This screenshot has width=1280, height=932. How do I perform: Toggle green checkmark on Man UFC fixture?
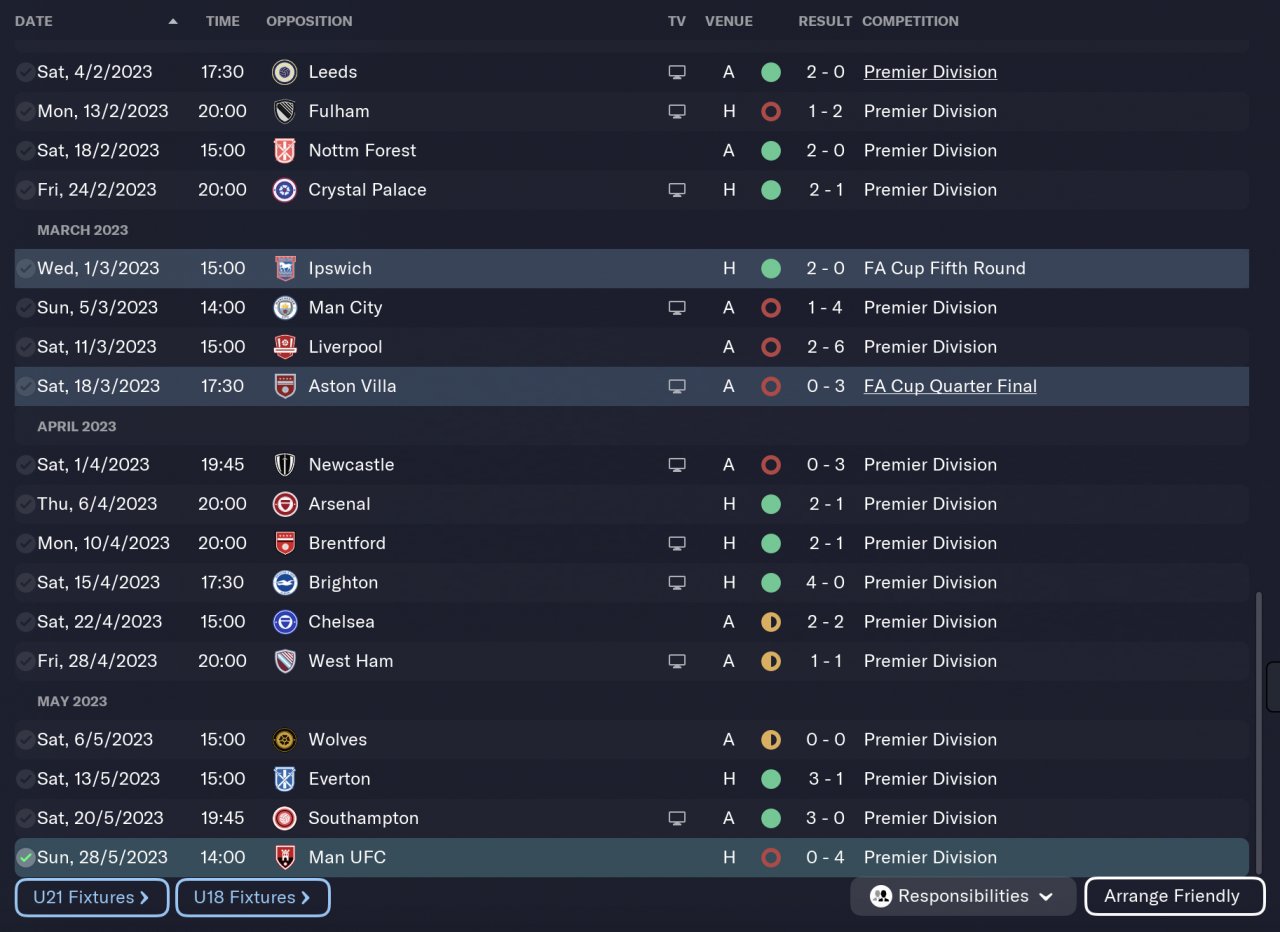pyautogui.click(x=26, y=858)
